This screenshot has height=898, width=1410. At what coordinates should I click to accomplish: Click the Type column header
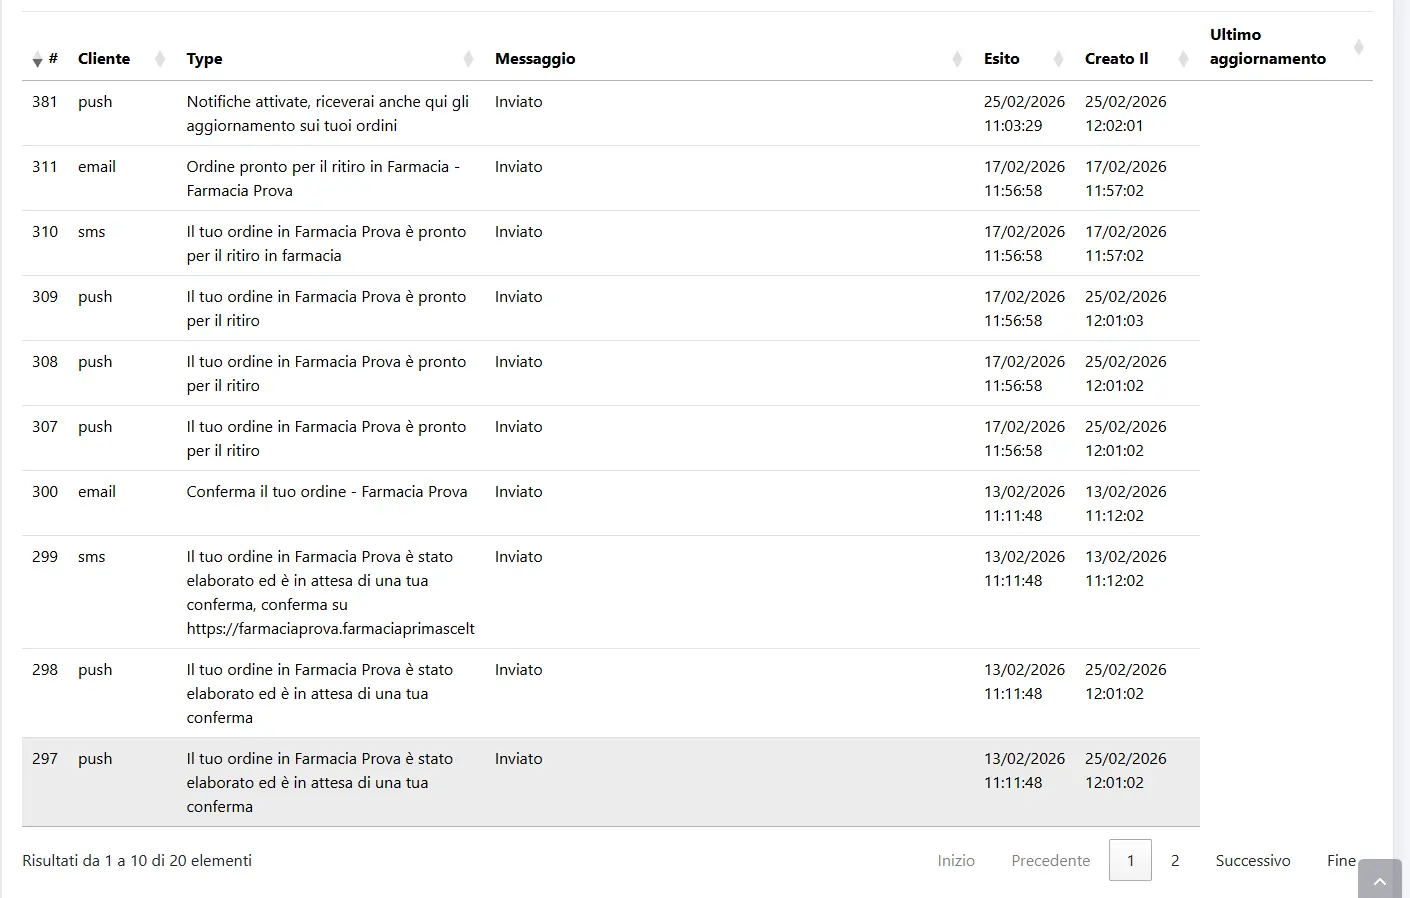click(x=204, y=59)
